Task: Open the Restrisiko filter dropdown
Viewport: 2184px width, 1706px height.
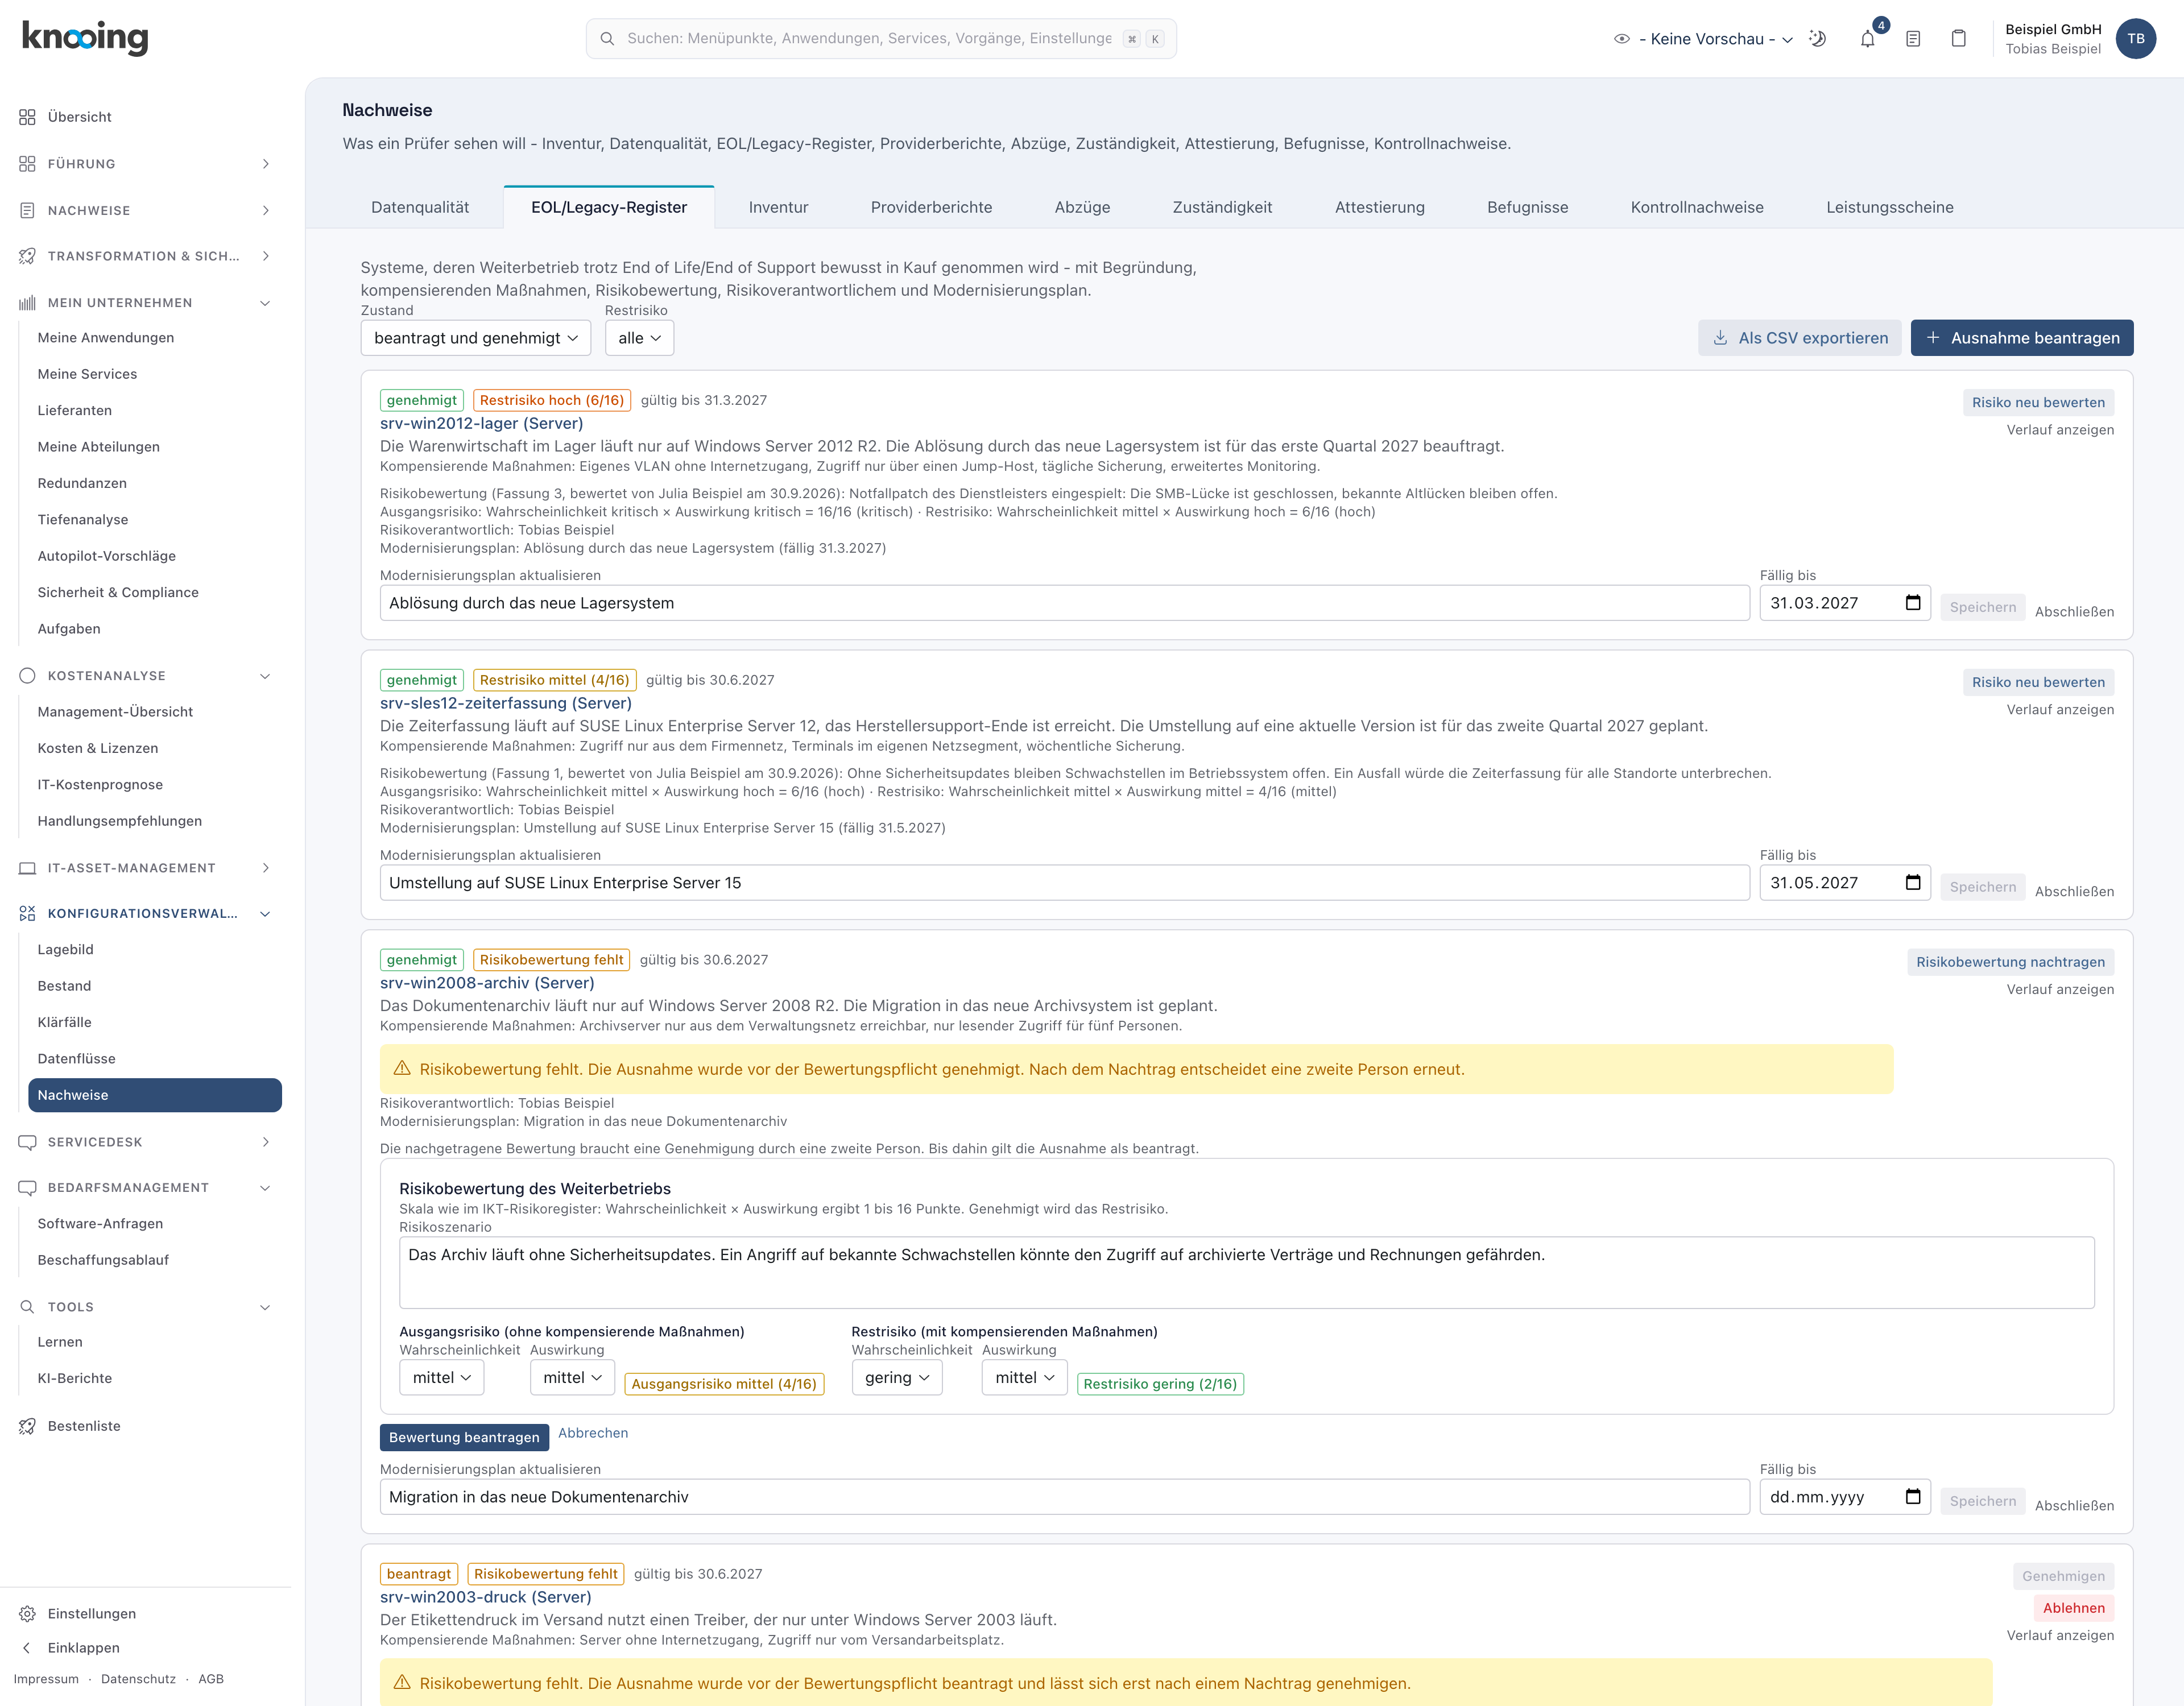Action: (639, 338)
